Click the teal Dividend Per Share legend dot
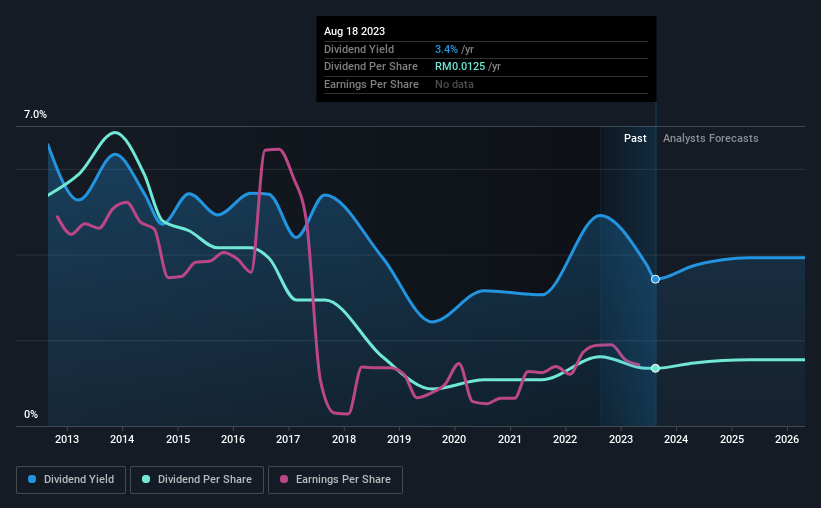This screenshot has height=508, width=821. (146, 479)
